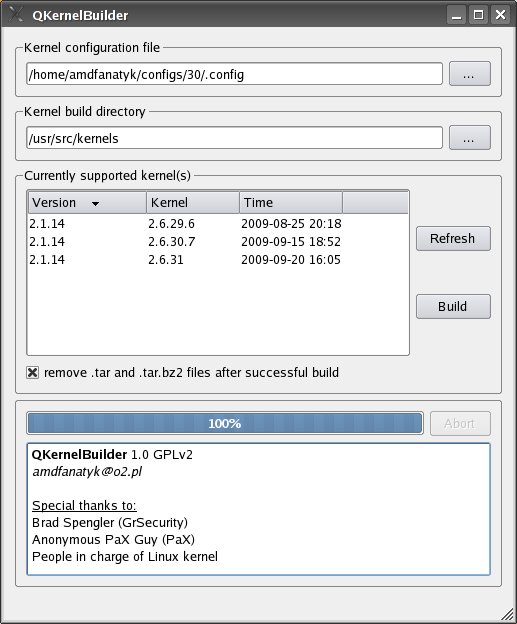The height and width of the screenshot is (624, 517).
Task: Click the Special thanks to heading
Action: point(84,506)
